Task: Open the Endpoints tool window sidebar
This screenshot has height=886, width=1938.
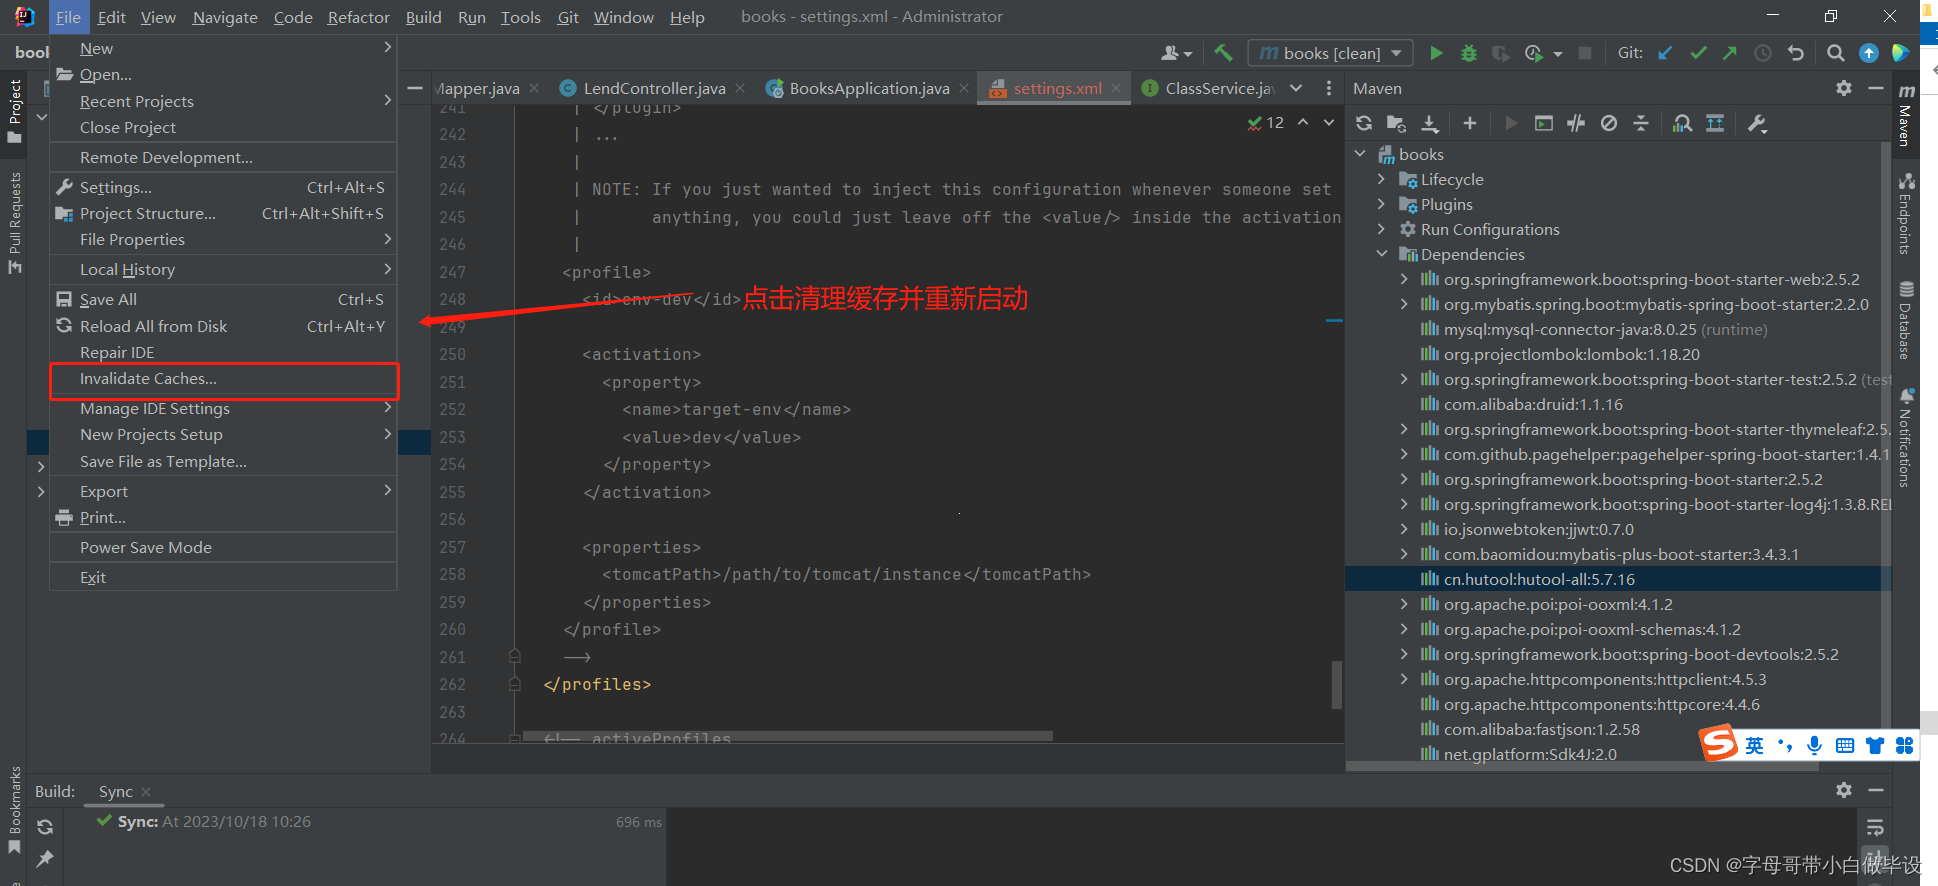Action: click(x=1906, y=213)
